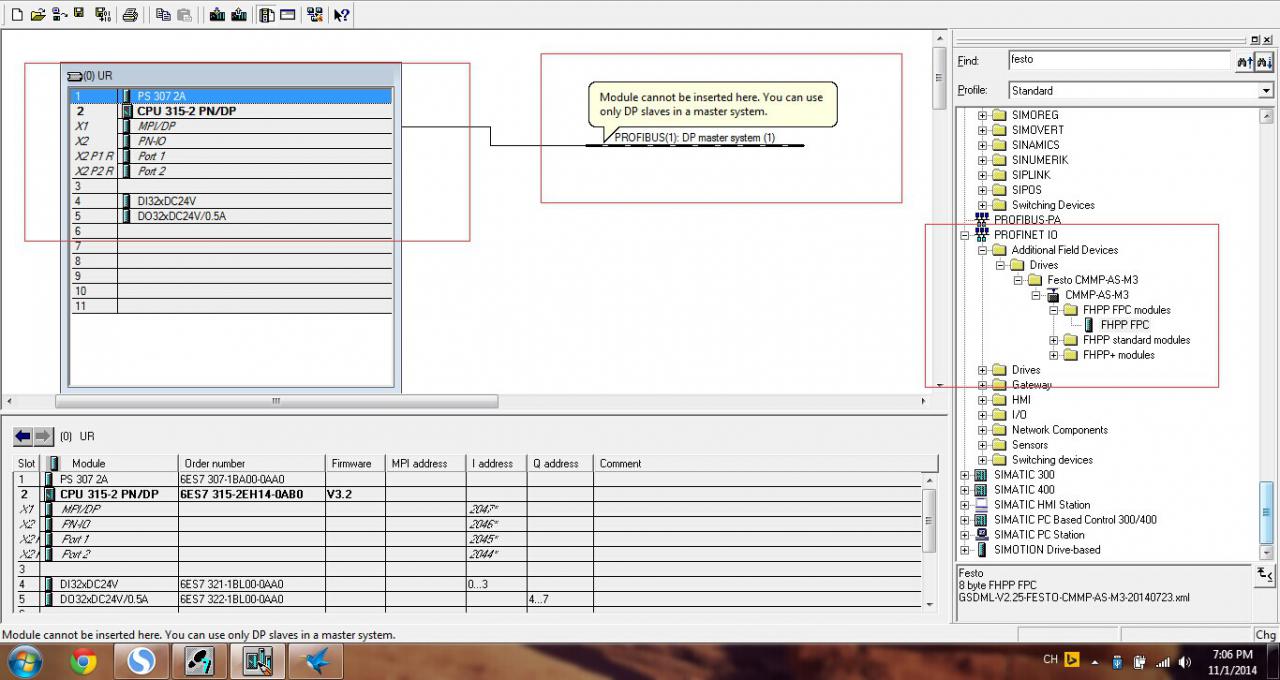Select CPU 315-2 PN/DP in rack
The height and width of the screenshot is (680, 1280).
231,111
